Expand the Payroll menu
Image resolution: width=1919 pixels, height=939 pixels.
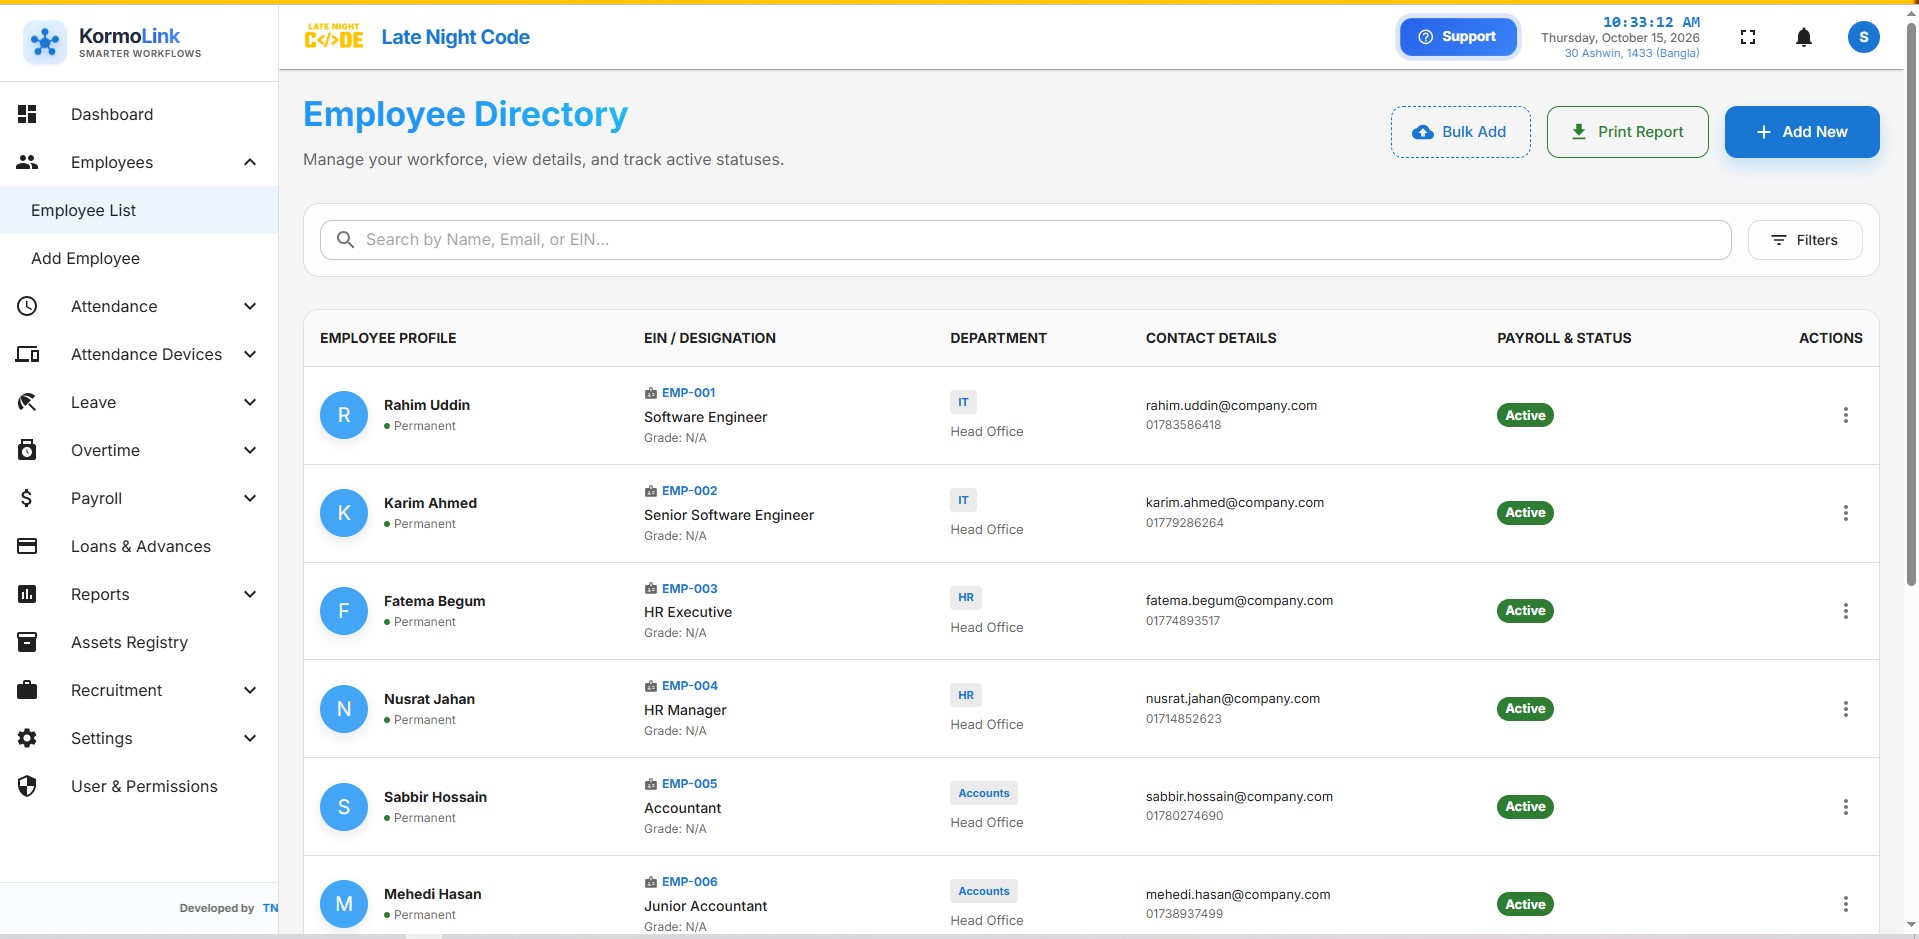pyautogui.click(x=250, y=498)
